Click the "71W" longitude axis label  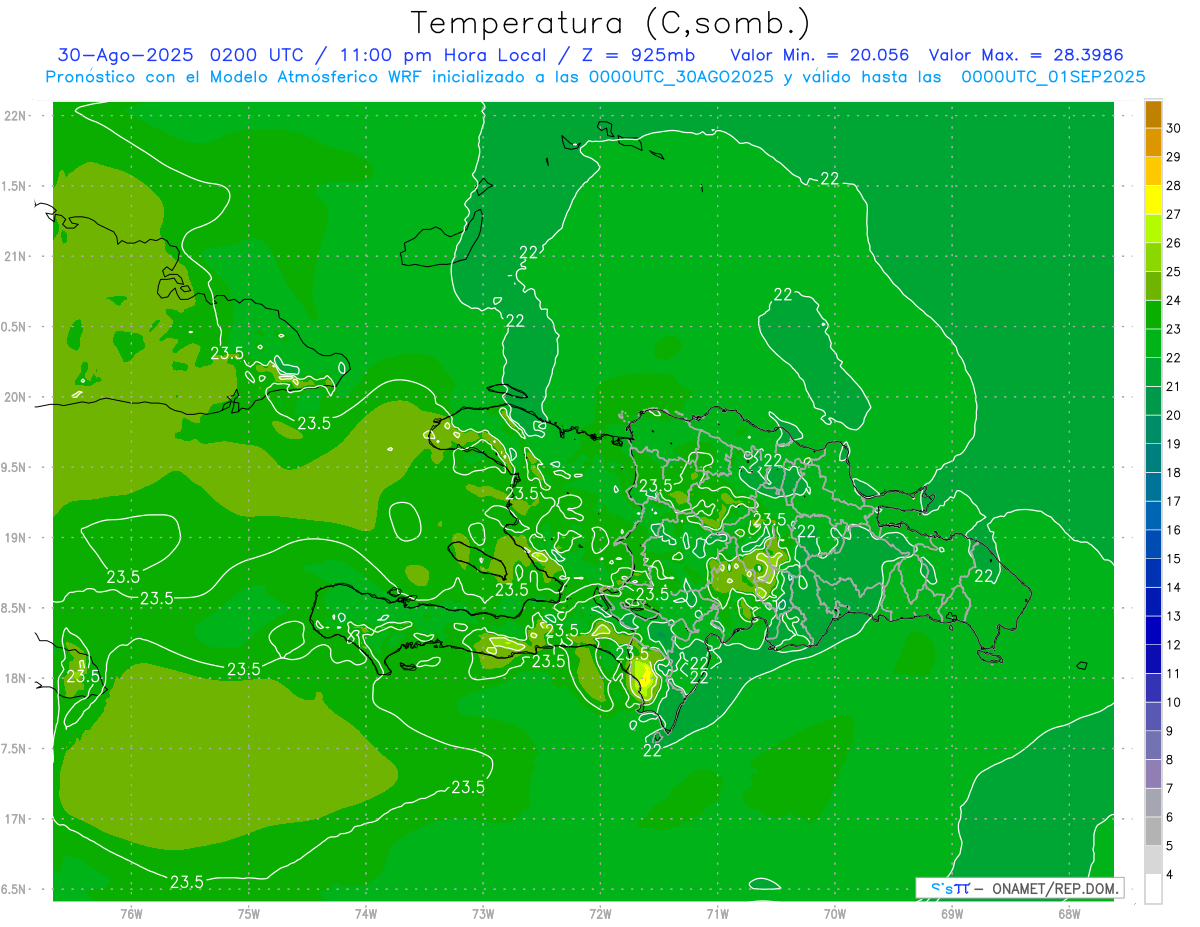pos(718,914)
